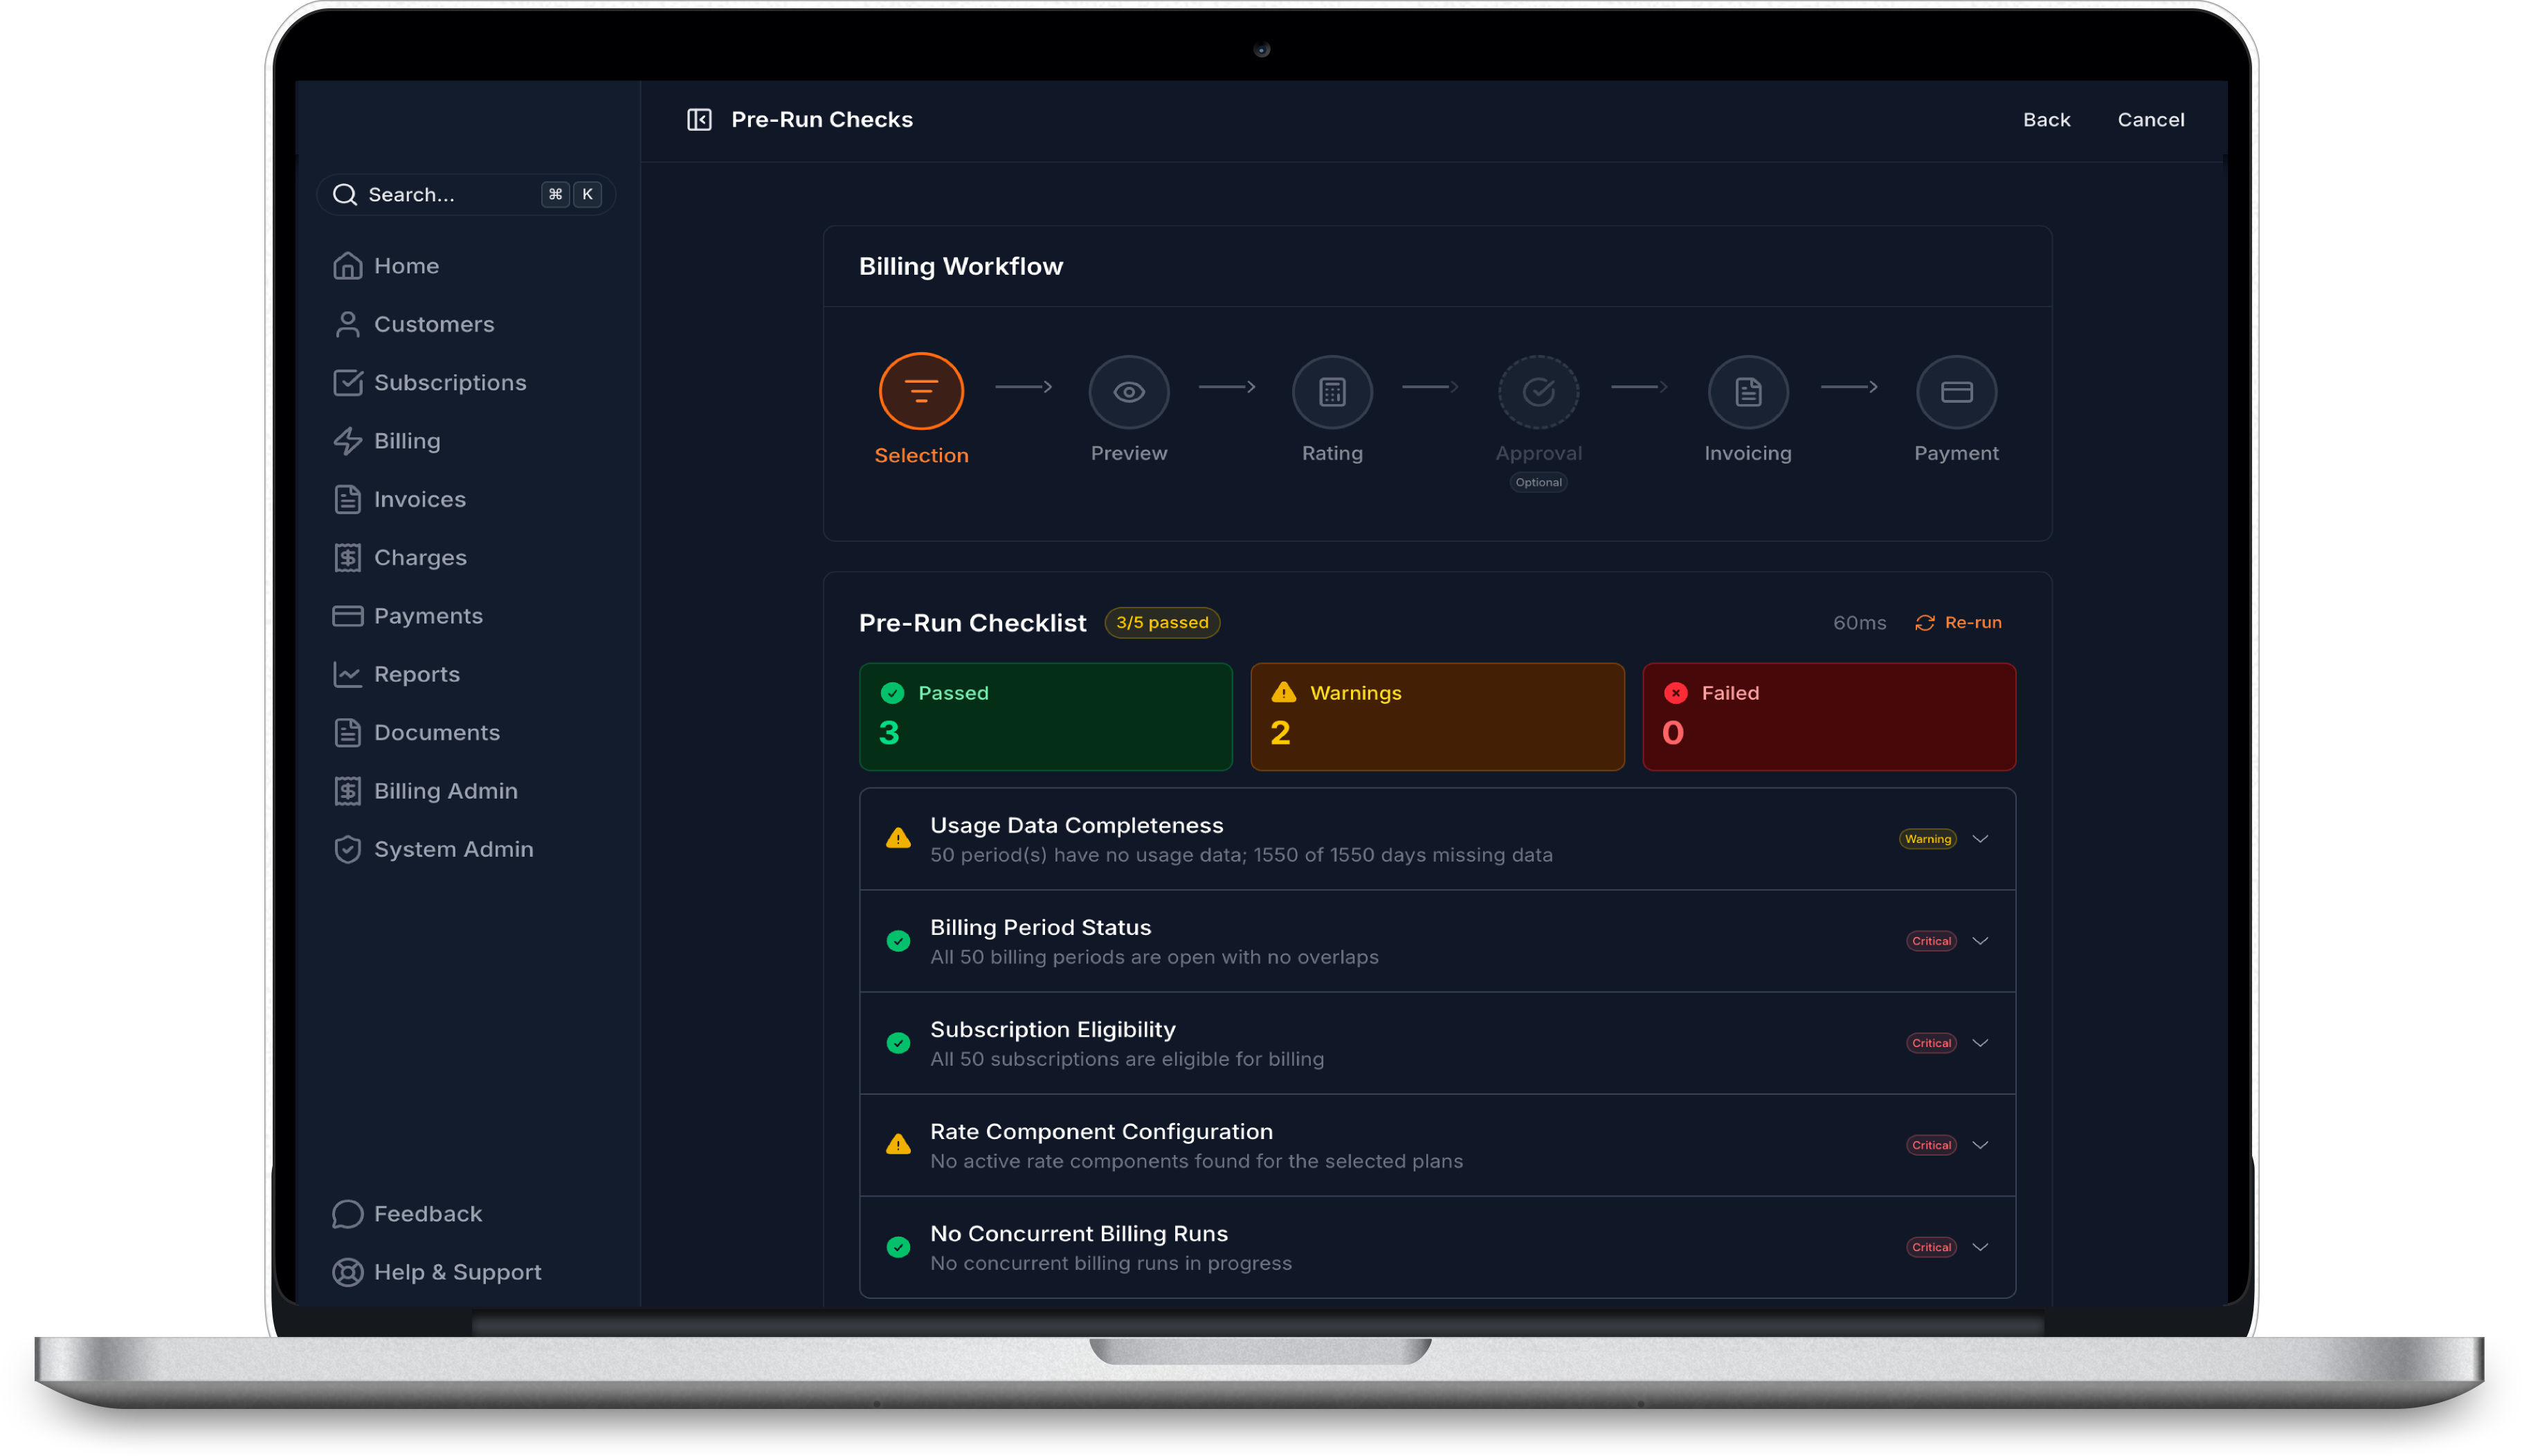This screenshot has width=2522, height=1456.
Task: Click the Billing lightning icon
Action: [347, 440]
